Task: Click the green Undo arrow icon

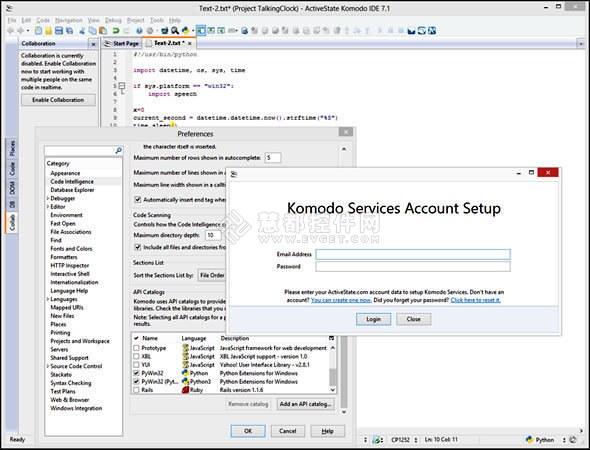Action: point(116,30)
